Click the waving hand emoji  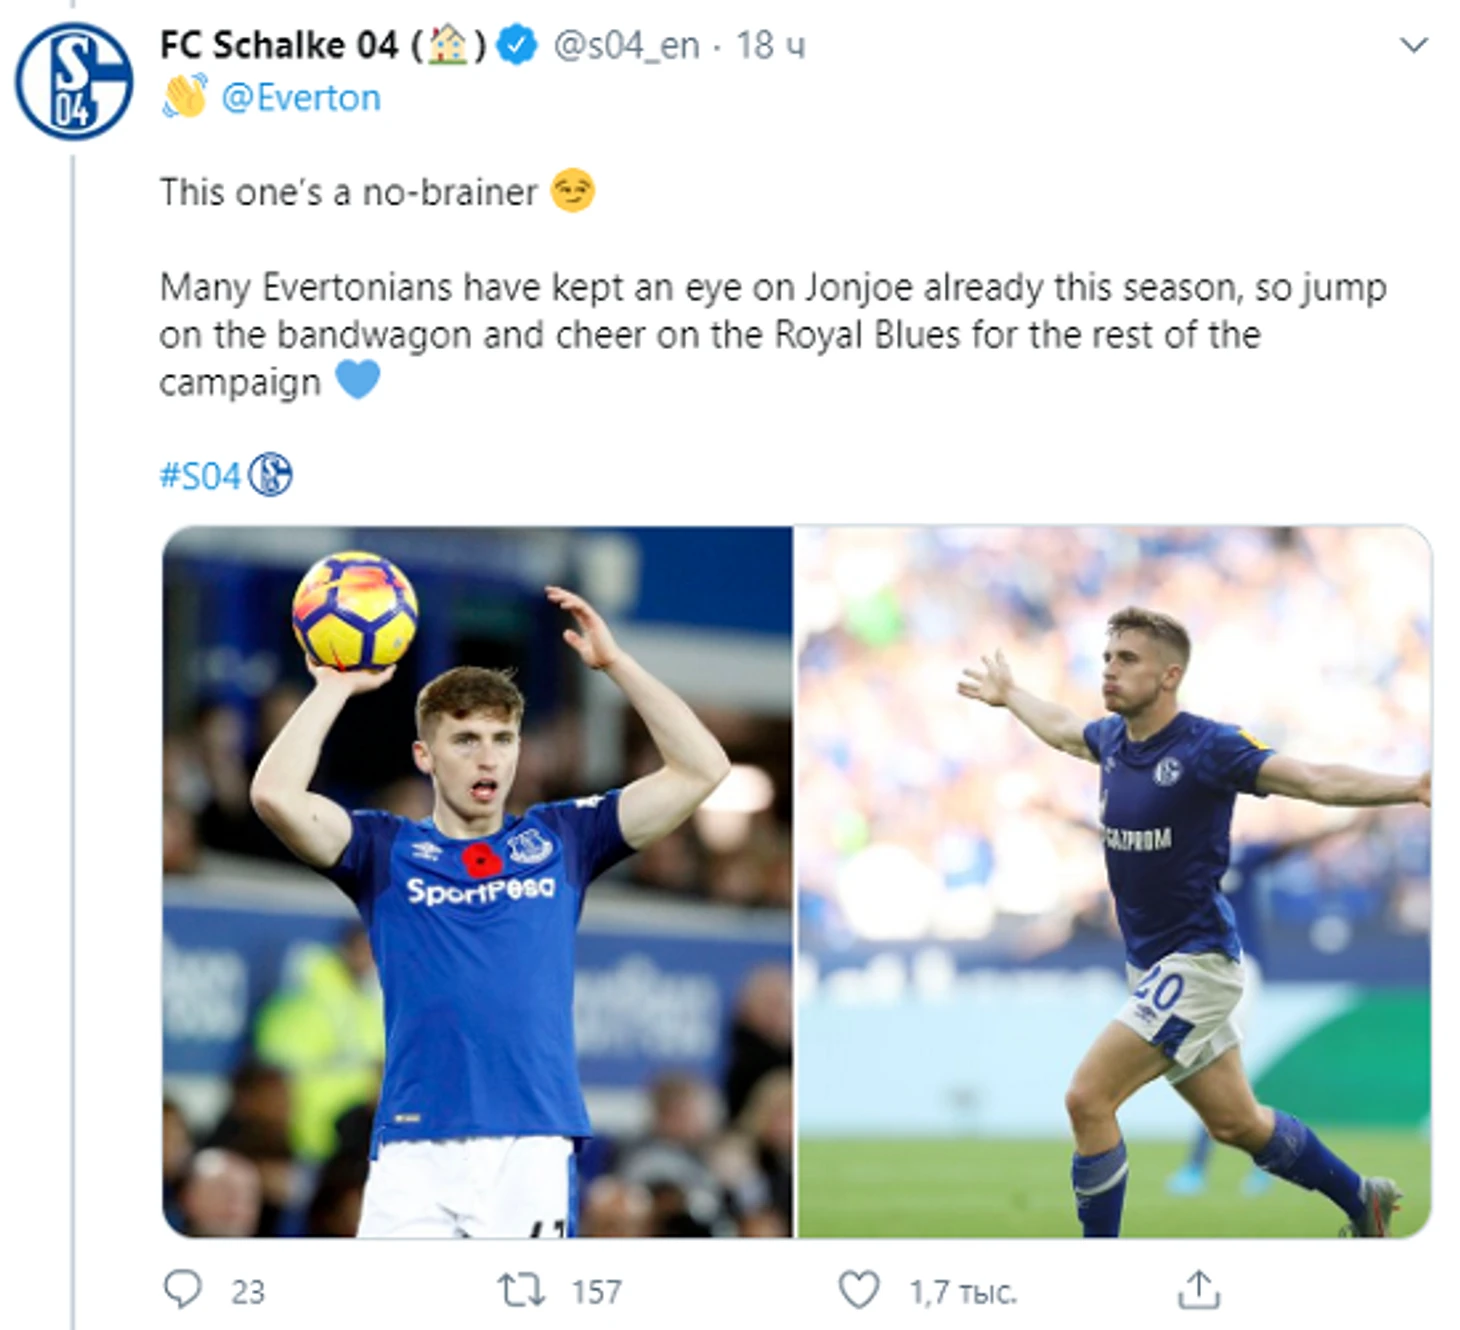click(x=185, y=97)
